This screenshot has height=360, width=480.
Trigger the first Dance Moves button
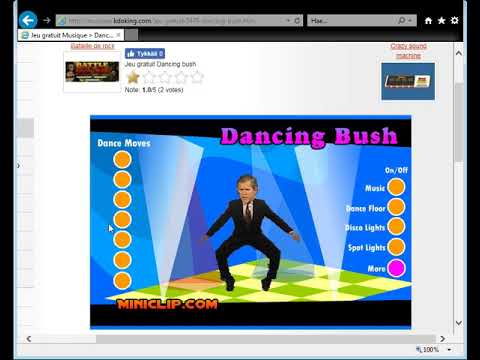(x=122, y=160)
